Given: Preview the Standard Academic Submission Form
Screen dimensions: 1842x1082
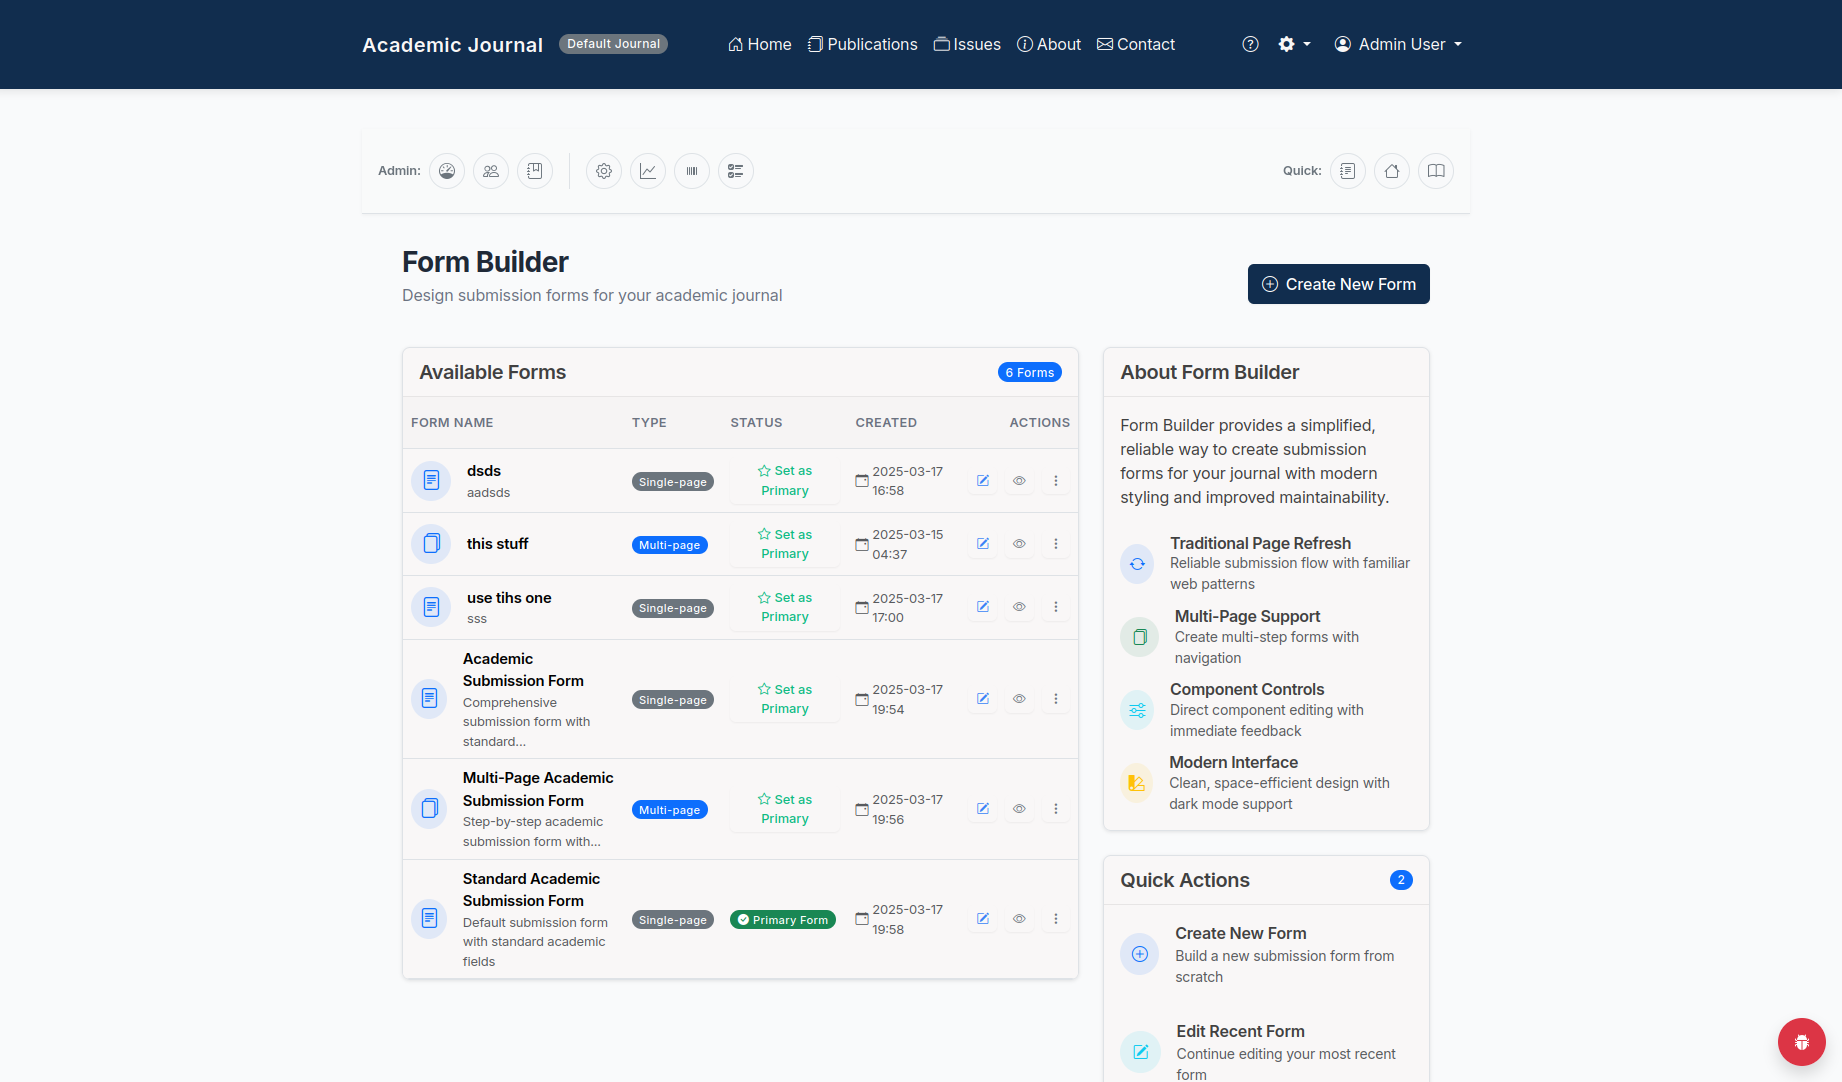Looking at the screenshot, I should [x=1019, y=919].
